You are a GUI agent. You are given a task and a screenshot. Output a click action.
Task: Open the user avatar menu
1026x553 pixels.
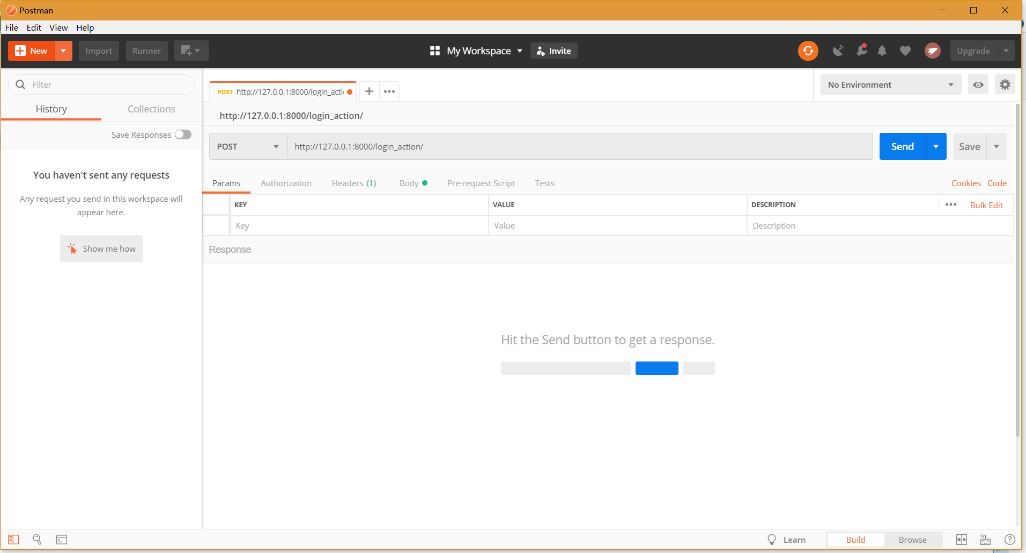coord(932,50)
